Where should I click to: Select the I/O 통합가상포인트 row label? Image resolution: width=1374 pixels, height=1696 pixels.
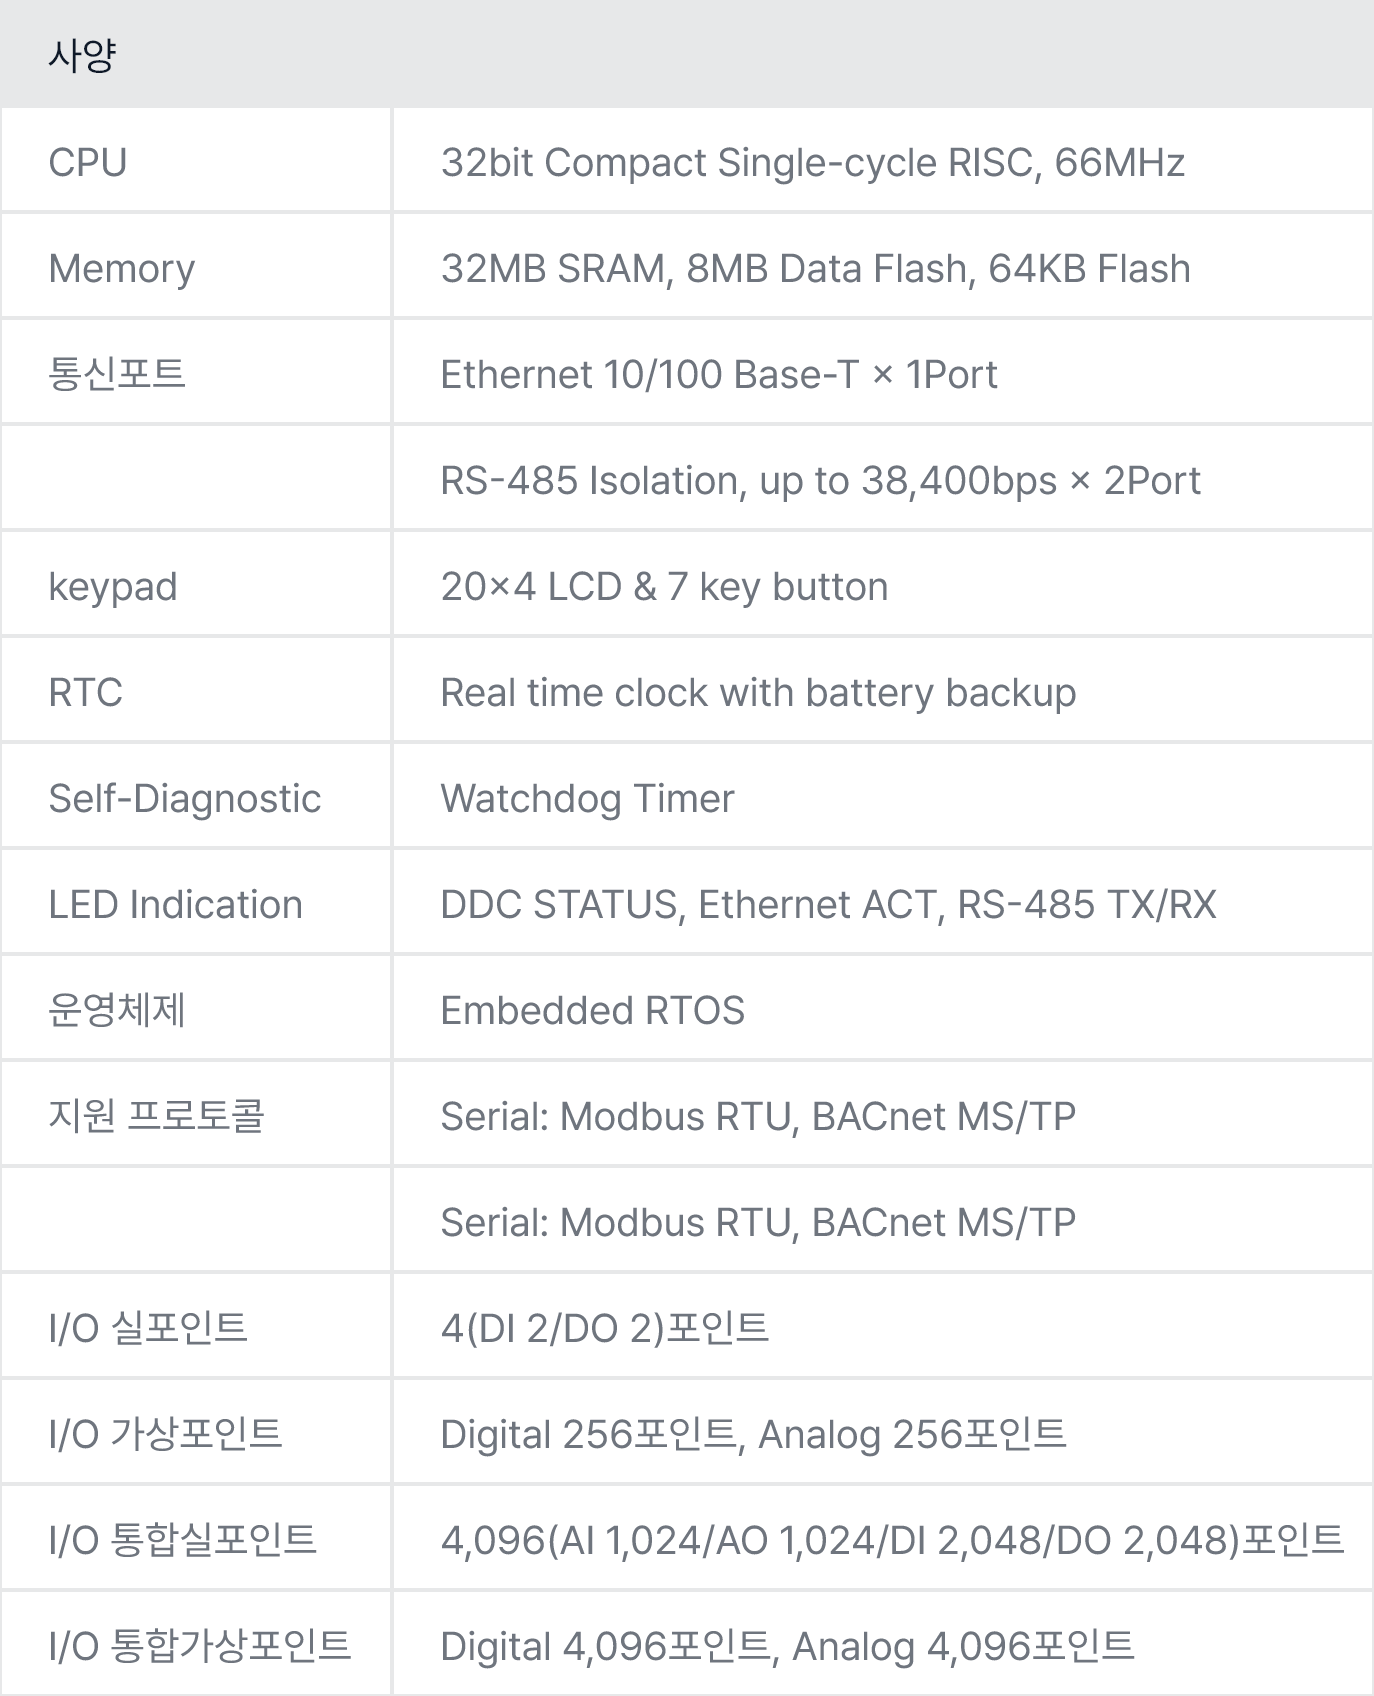coord(200,1646)
